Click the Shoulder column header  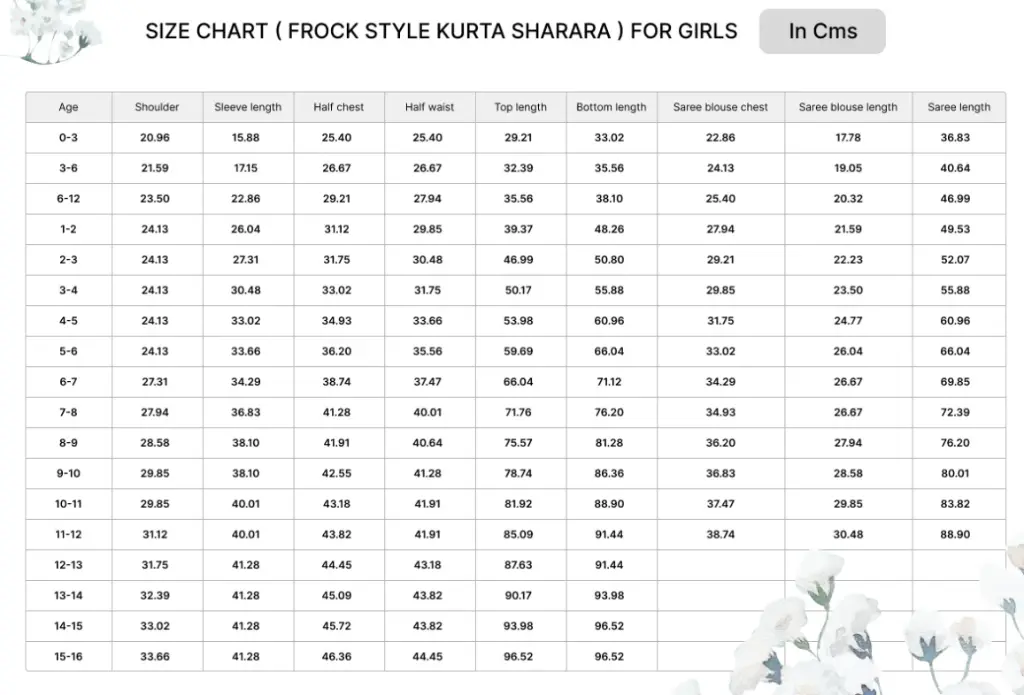point(157,107)
